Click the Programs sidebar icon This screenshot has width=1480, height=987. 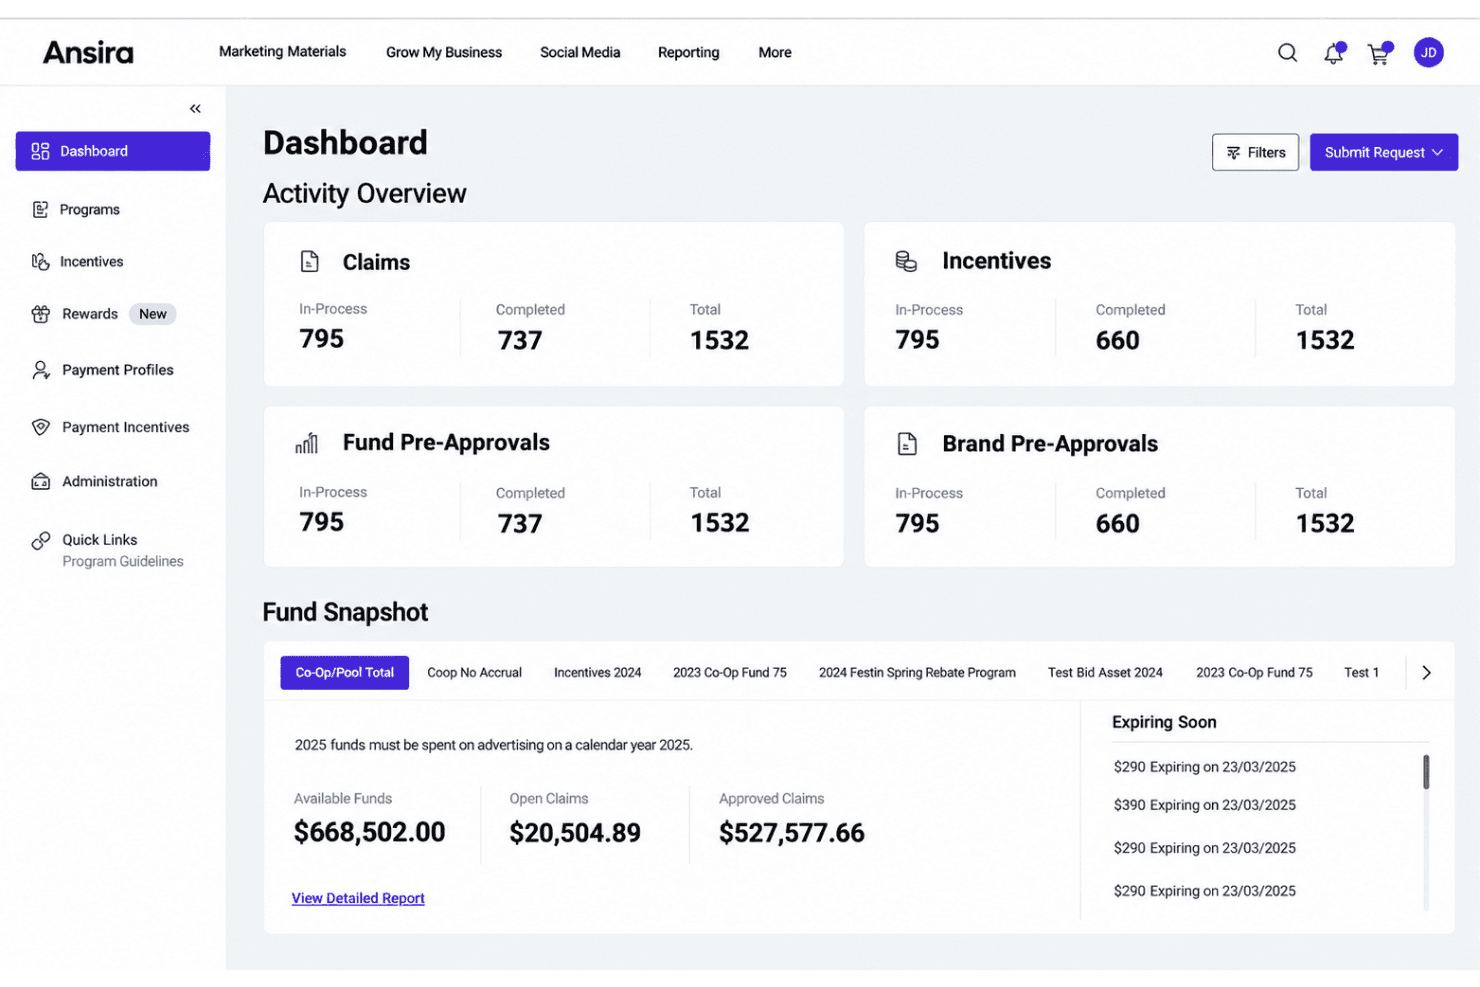40,209
